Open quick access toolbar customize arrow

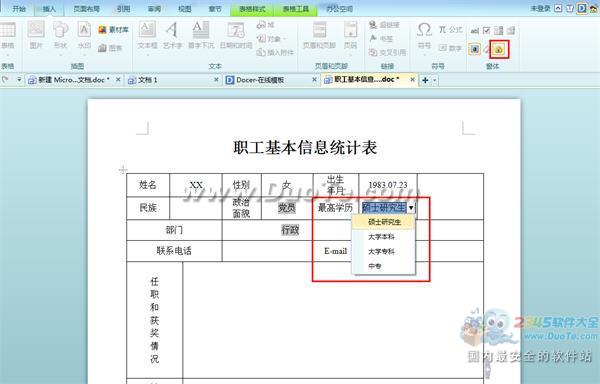pos(19,80)
